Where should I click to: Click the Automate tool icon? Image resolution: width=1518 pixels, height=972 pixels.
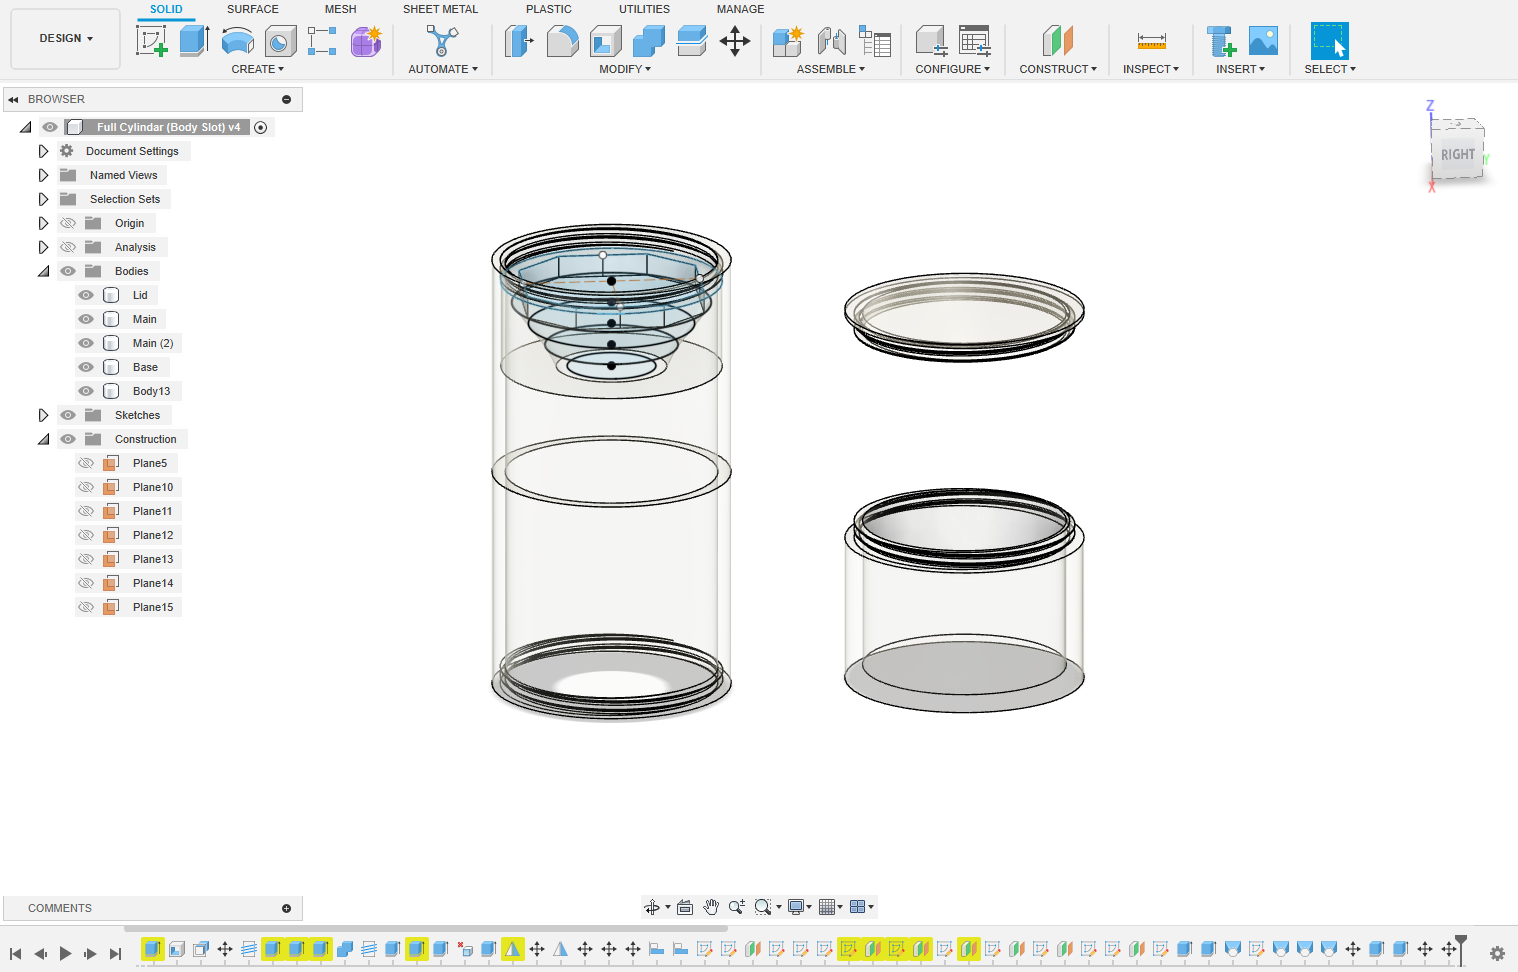point(442,41)
